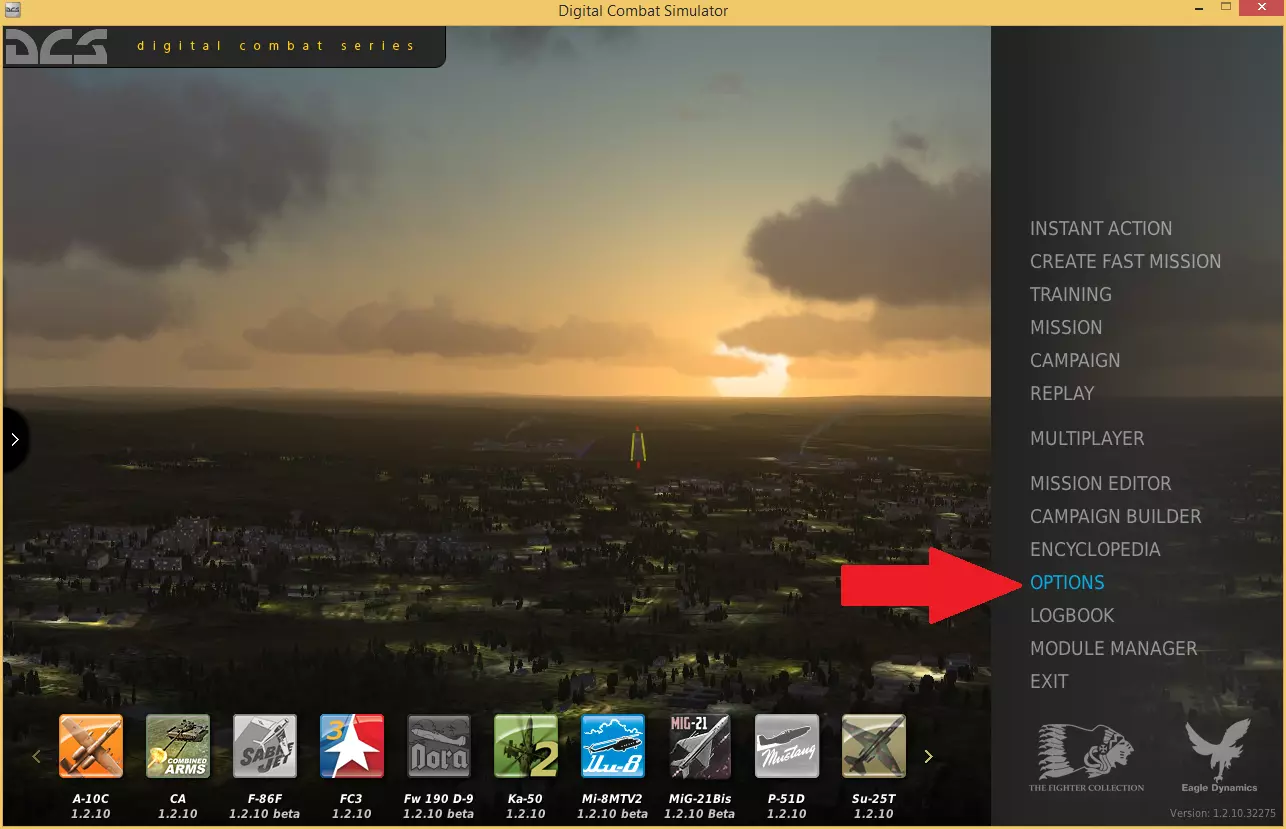Screen dimensions: 1286x829
Task: View the pilot Logbook
Action: coord(1072,616)
